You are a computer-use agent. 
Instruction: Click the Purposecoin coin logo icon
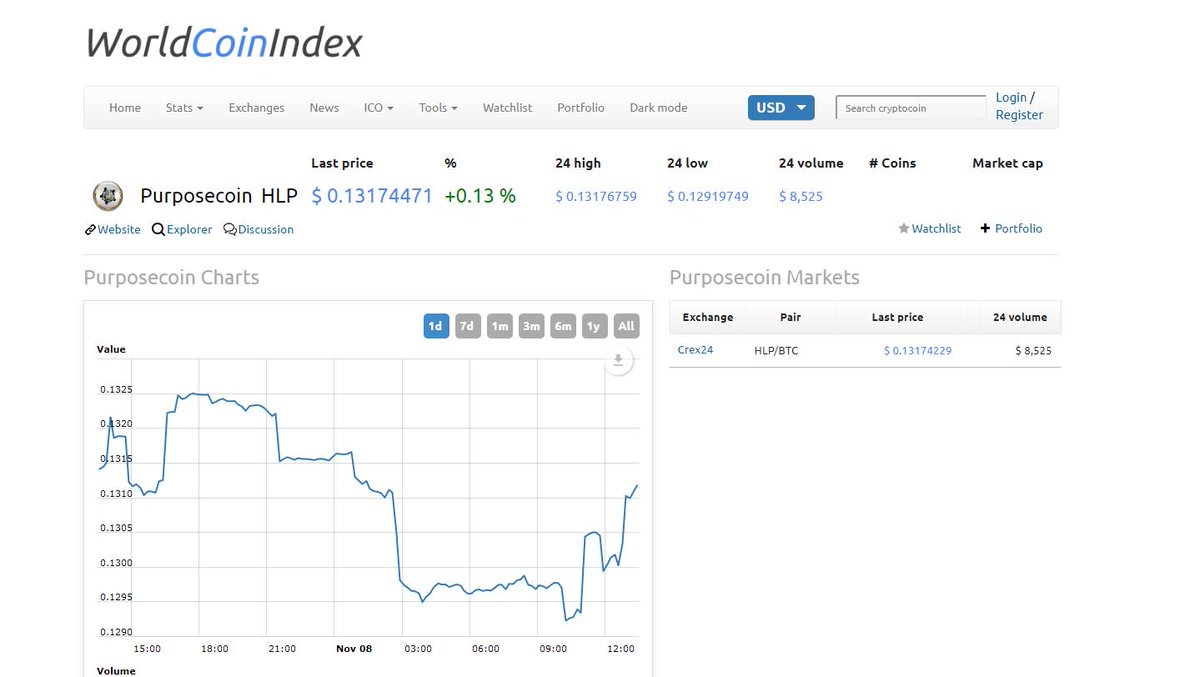tap(107, 196)
